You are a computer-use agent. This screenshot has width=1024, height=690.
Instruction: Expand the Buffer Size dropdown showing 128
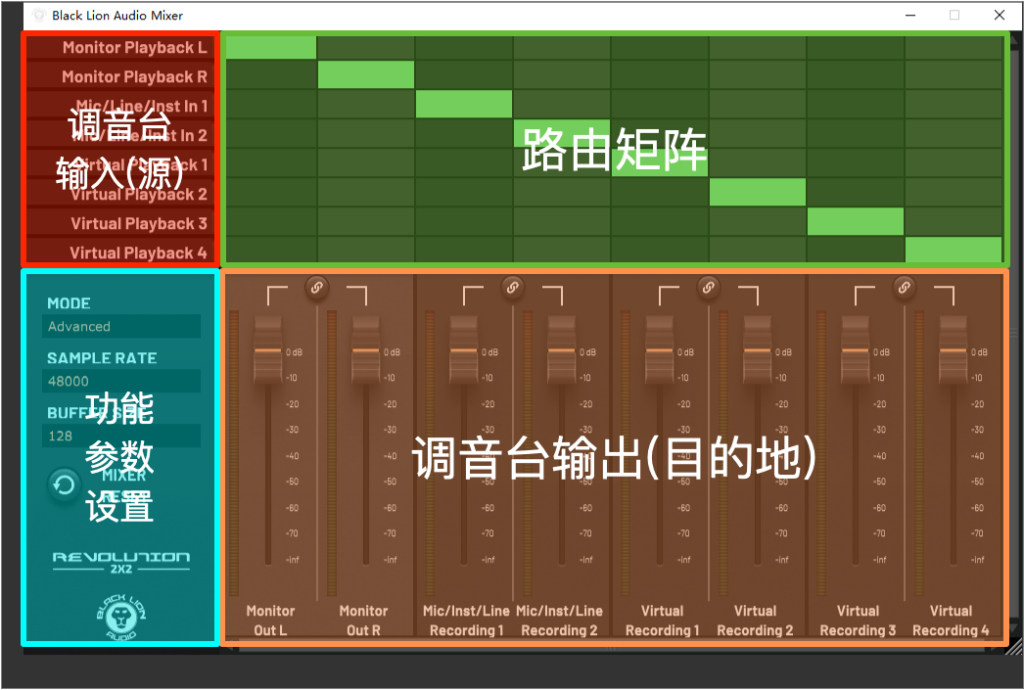[x=122, y=435]
